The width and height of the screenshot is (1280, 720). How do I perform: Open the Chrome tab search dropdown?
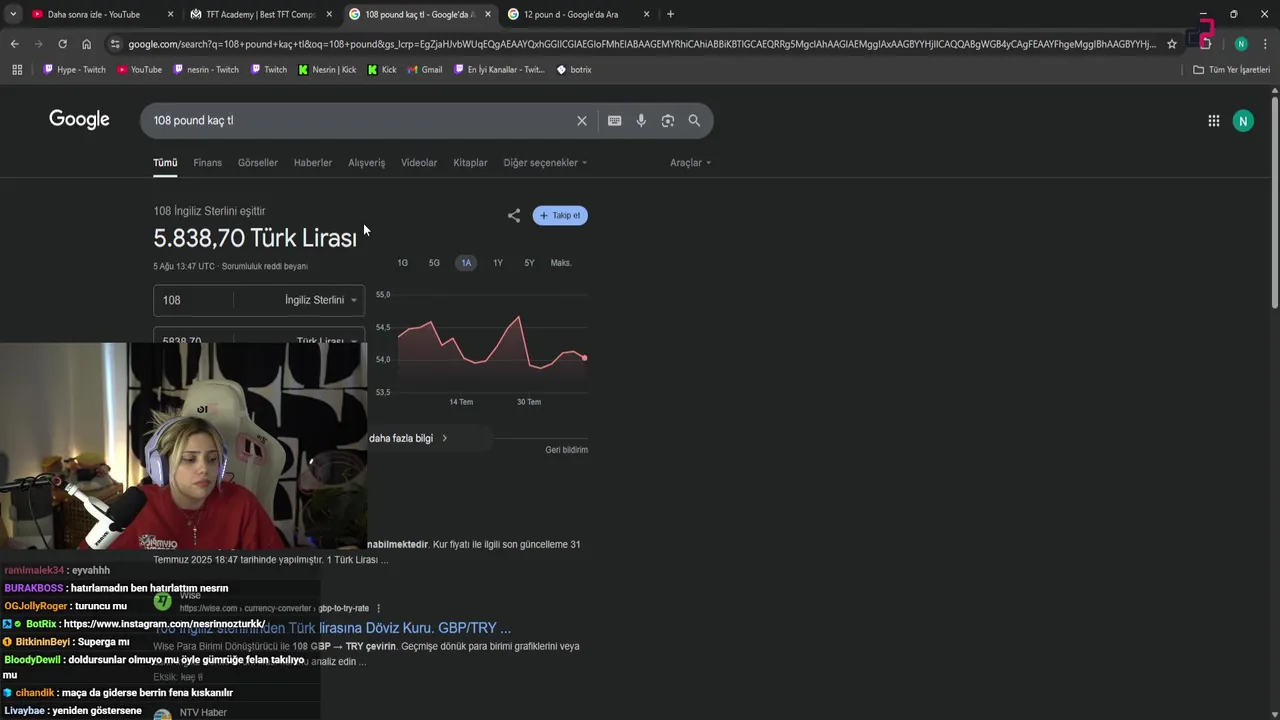click(12, 14)
